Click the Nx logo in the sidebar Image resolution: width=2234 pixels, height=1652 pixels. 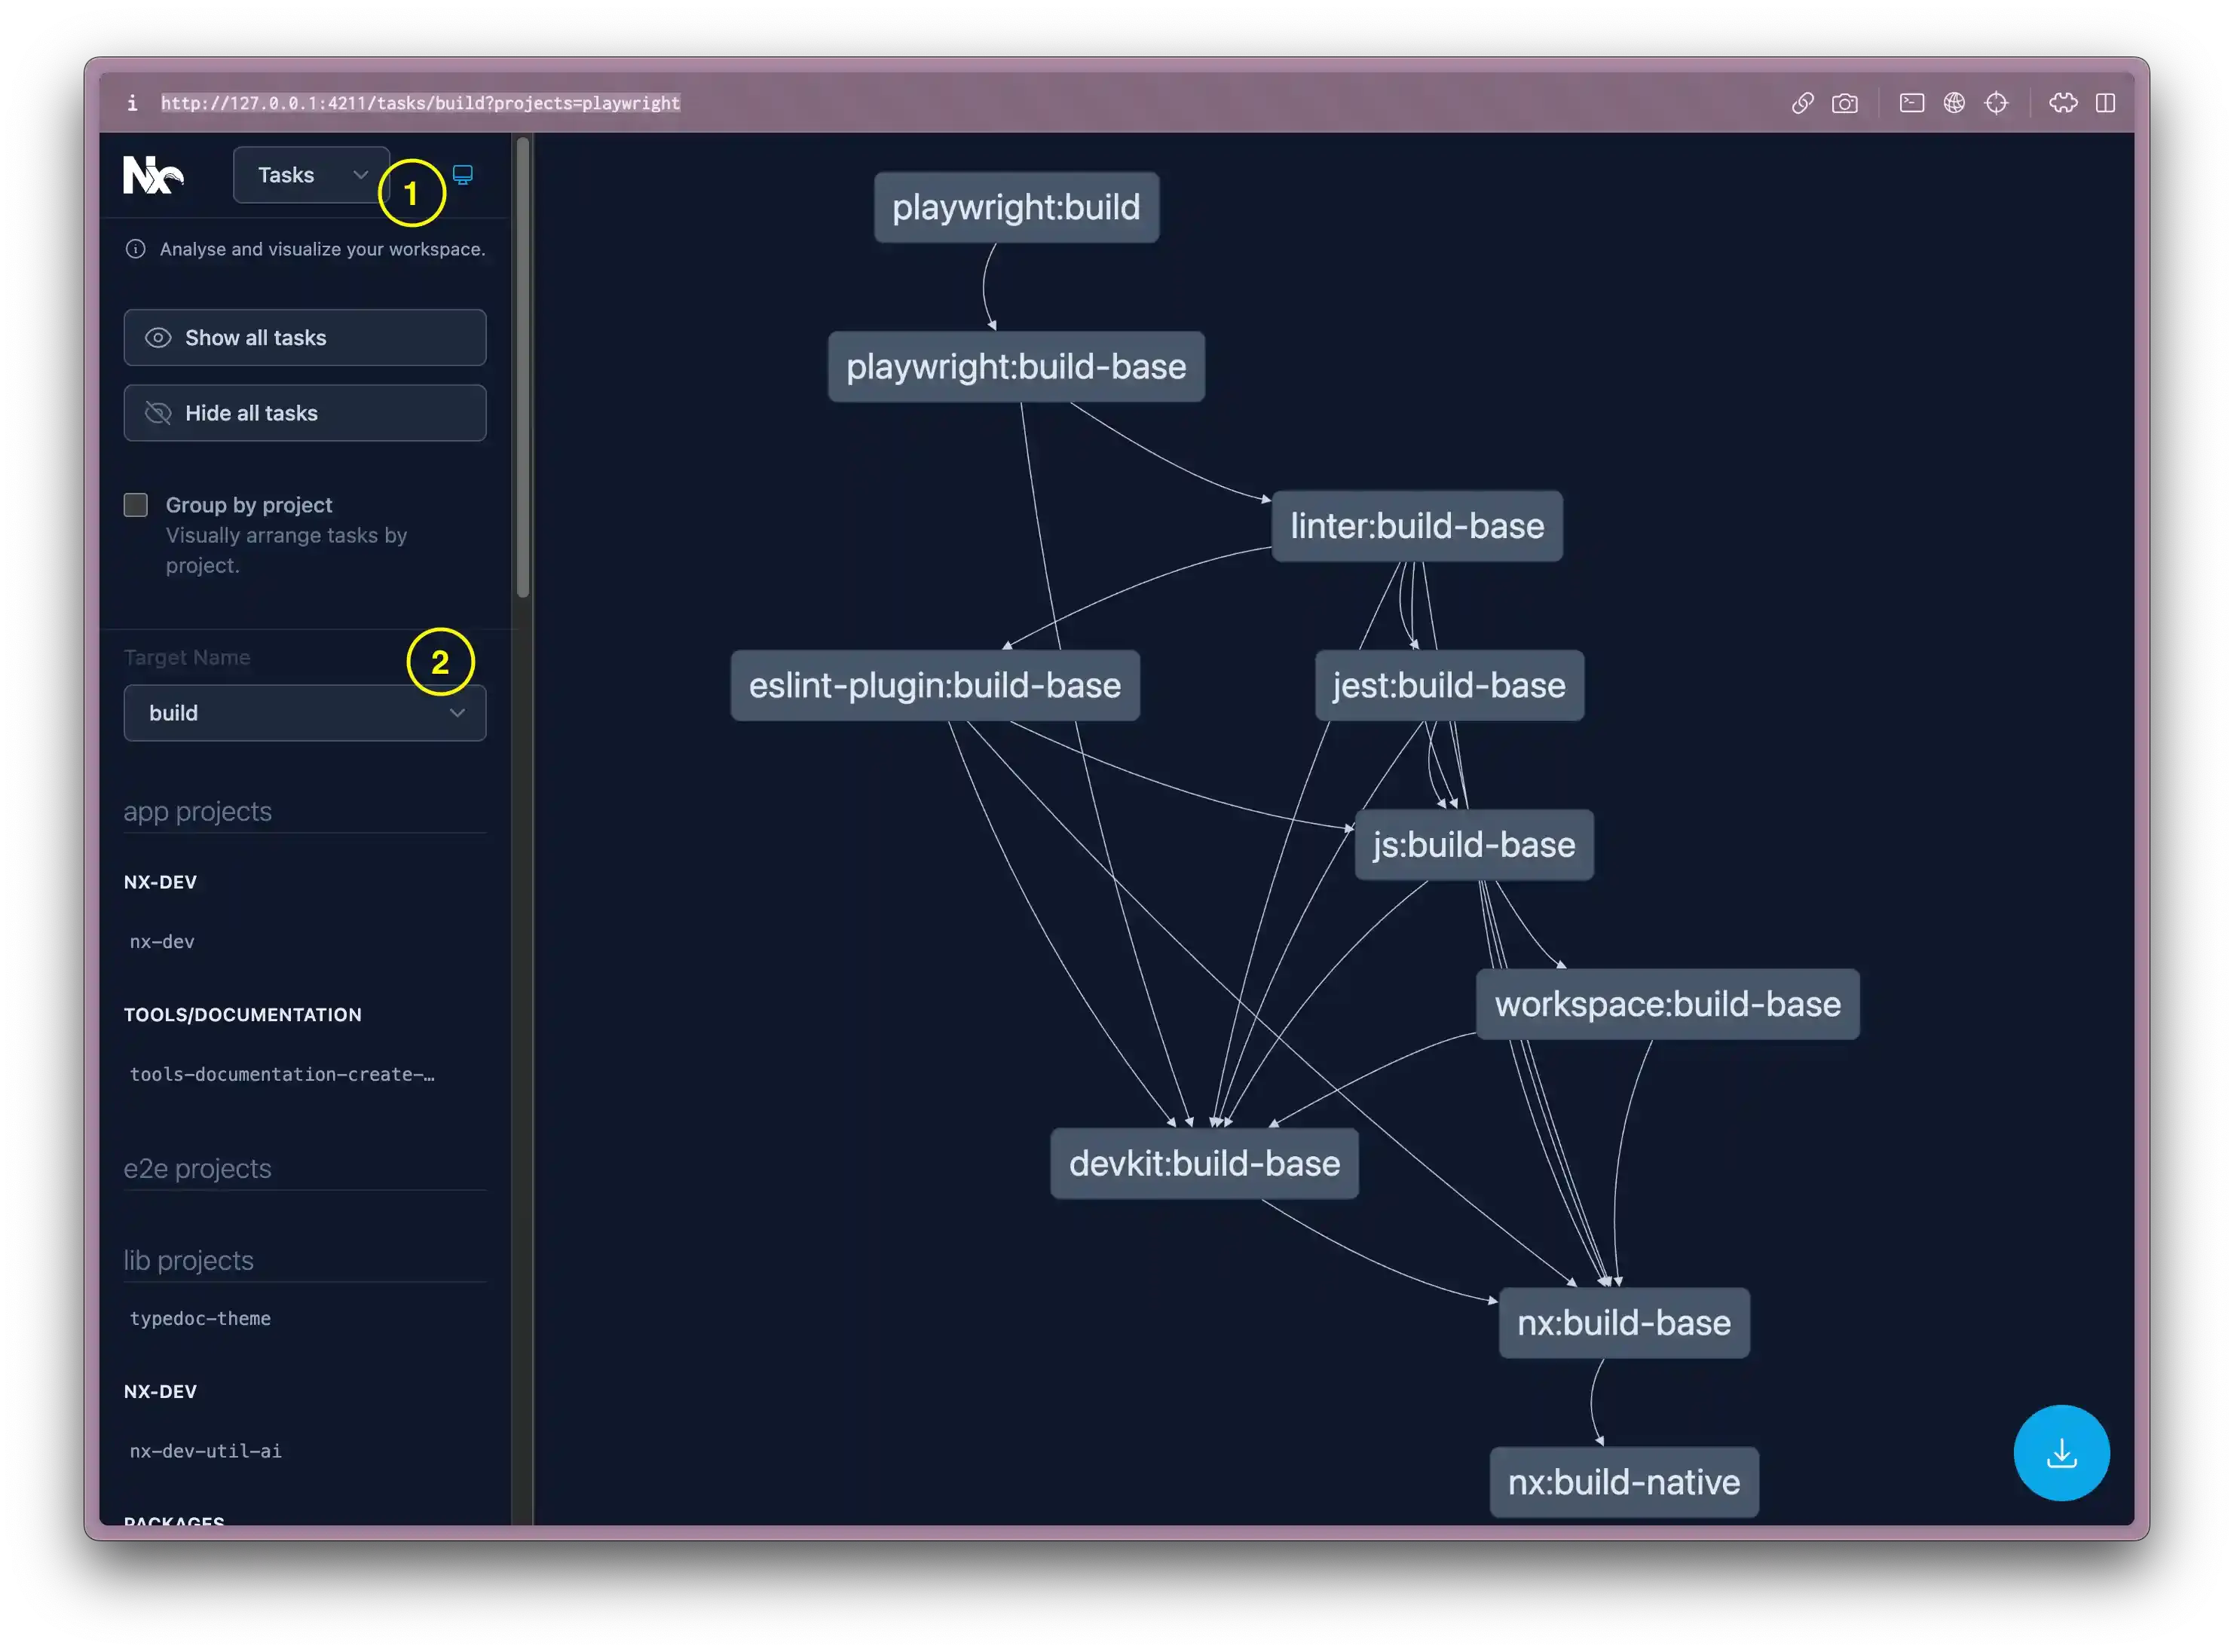pos(155,175)
